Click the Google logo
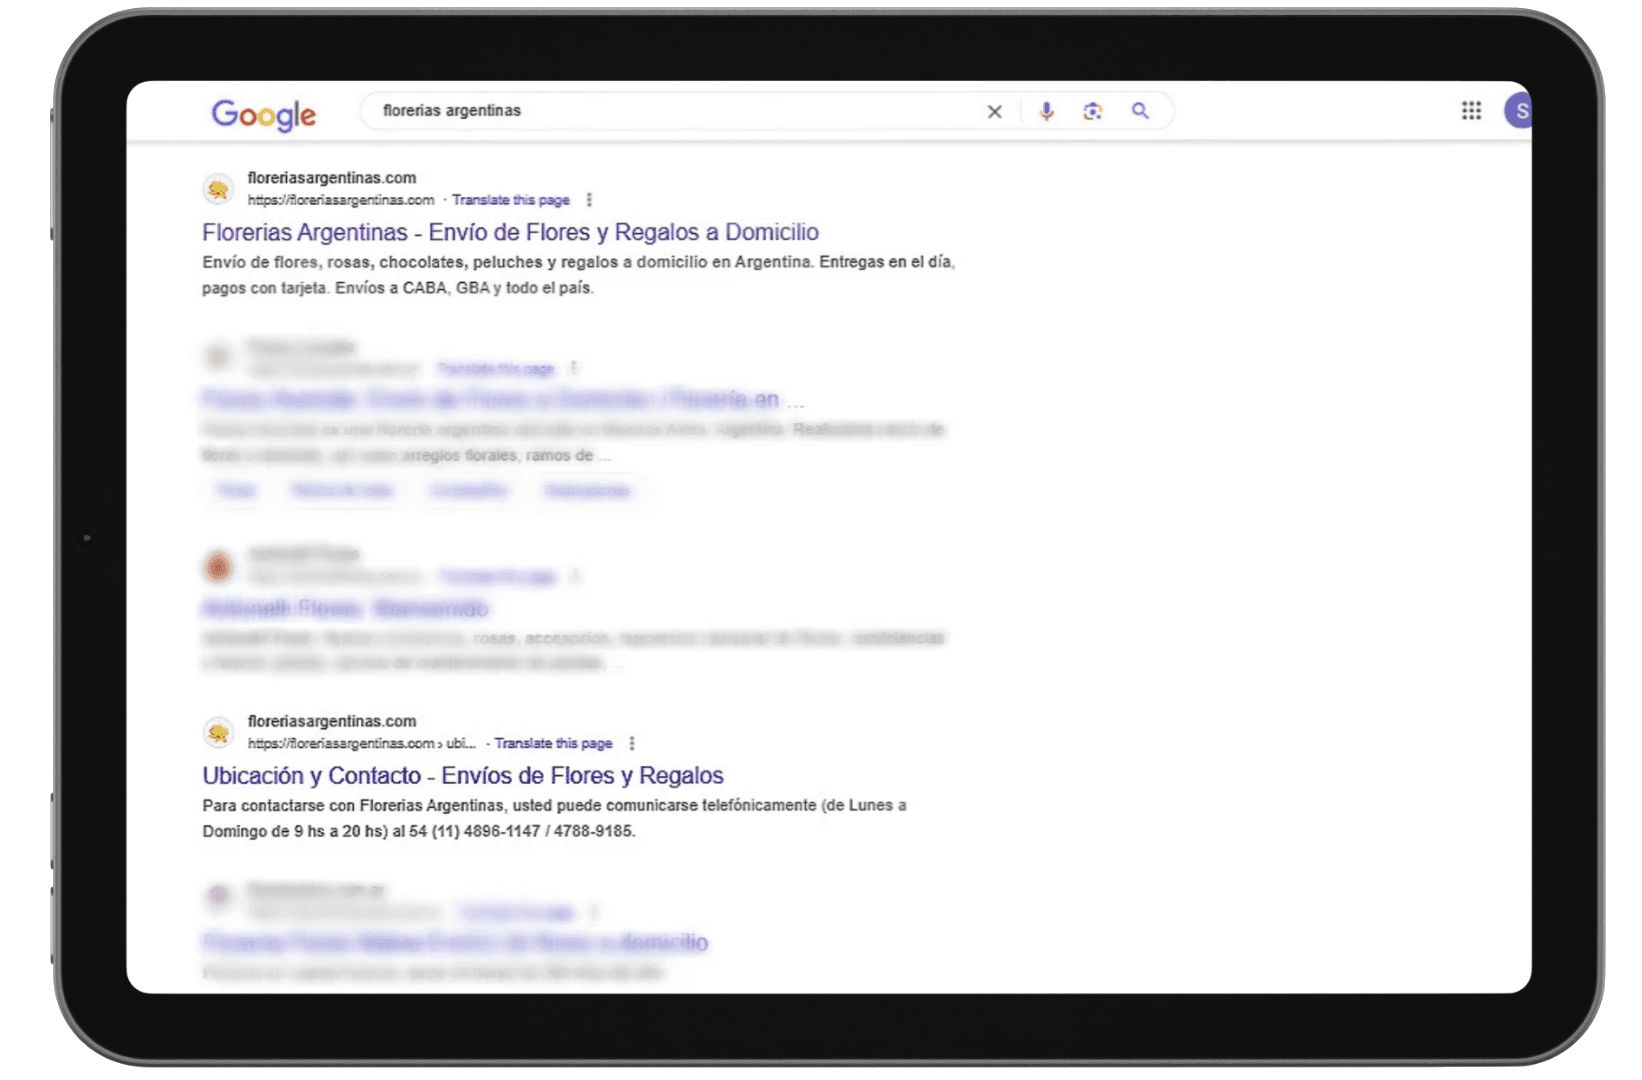This screenshot has height=1080, width=1642. tap(264, 114)
